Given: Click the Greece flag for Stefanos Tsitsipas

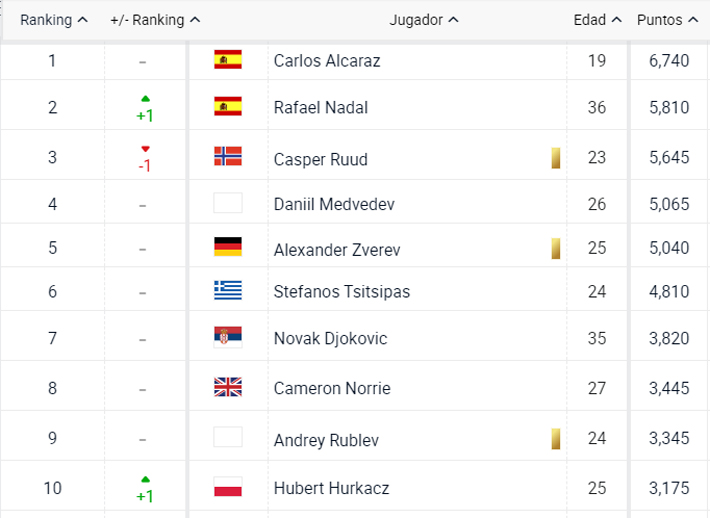Looking at the screenshot, I should [228, 290].
